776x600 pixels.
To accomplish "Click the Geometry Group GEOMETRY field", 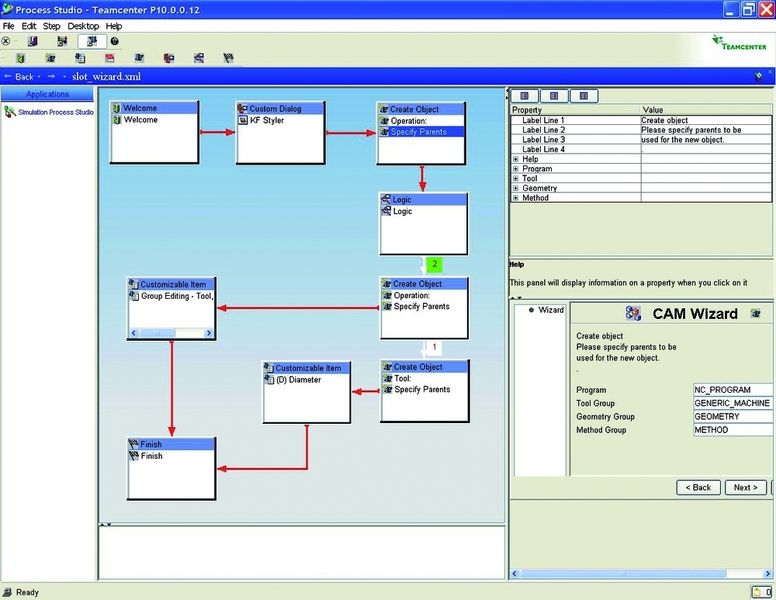I will pyautogui.click(x=733, y=416).
